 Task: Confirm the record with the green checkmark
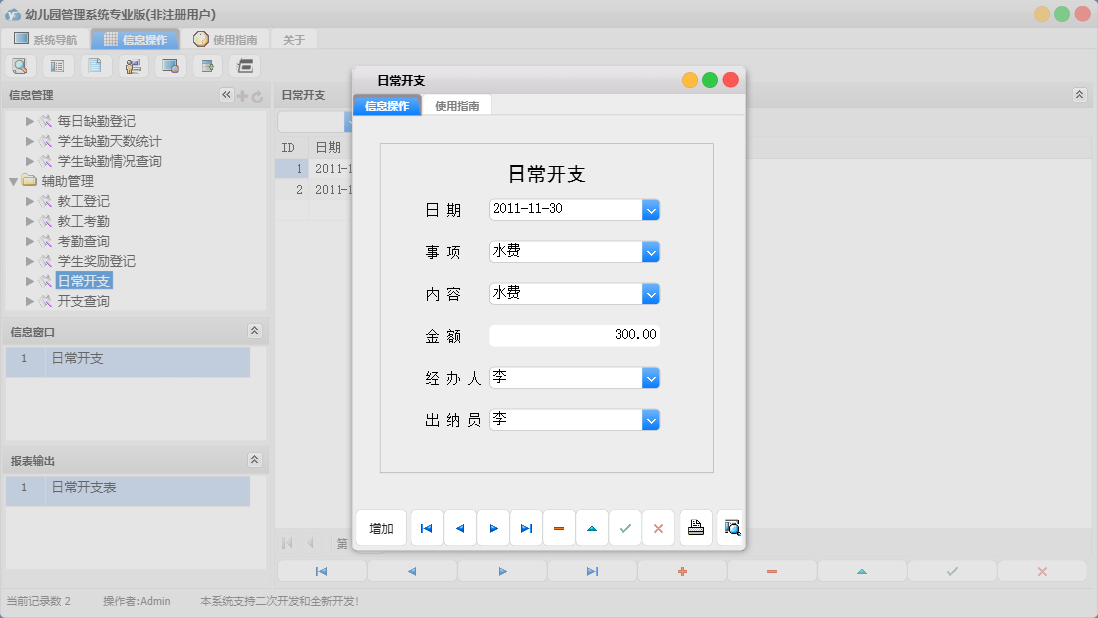coord(625,528)
